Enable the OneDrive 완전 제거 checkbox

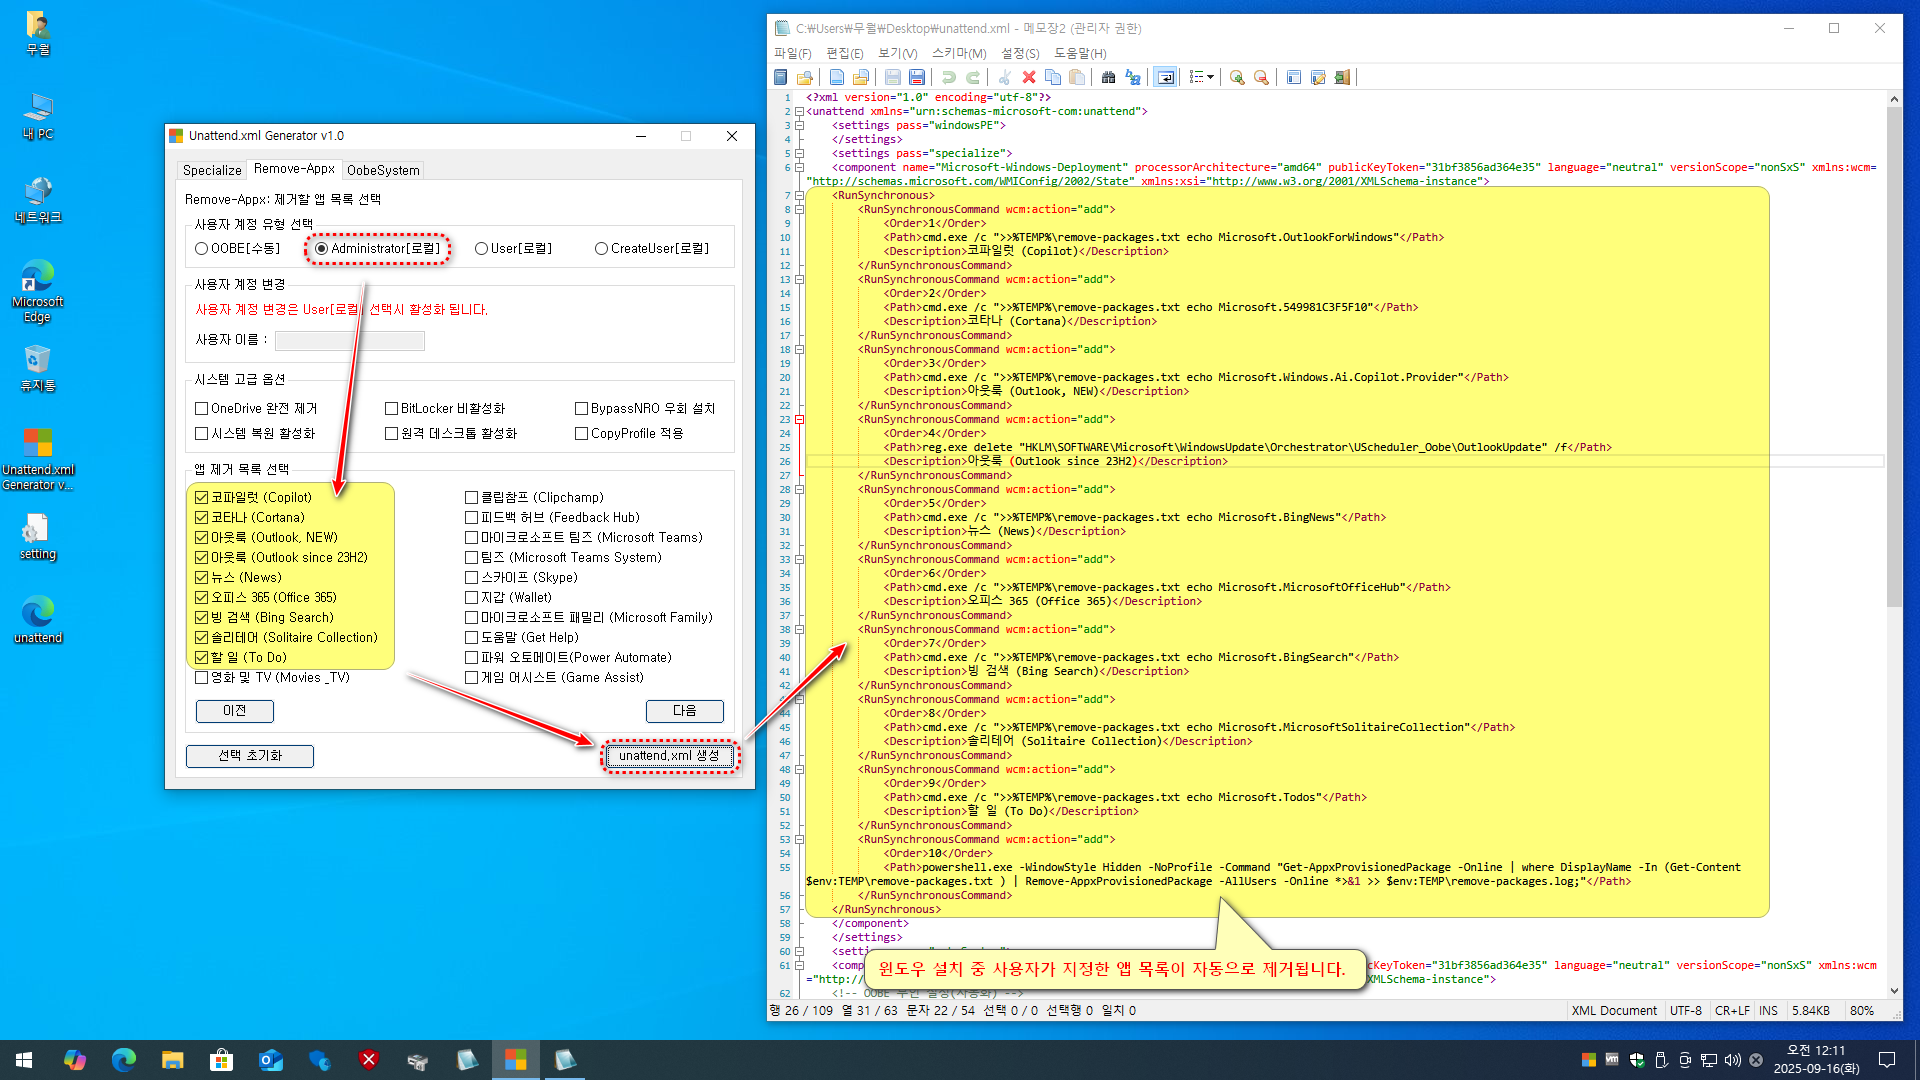click(x=202, y=409)
